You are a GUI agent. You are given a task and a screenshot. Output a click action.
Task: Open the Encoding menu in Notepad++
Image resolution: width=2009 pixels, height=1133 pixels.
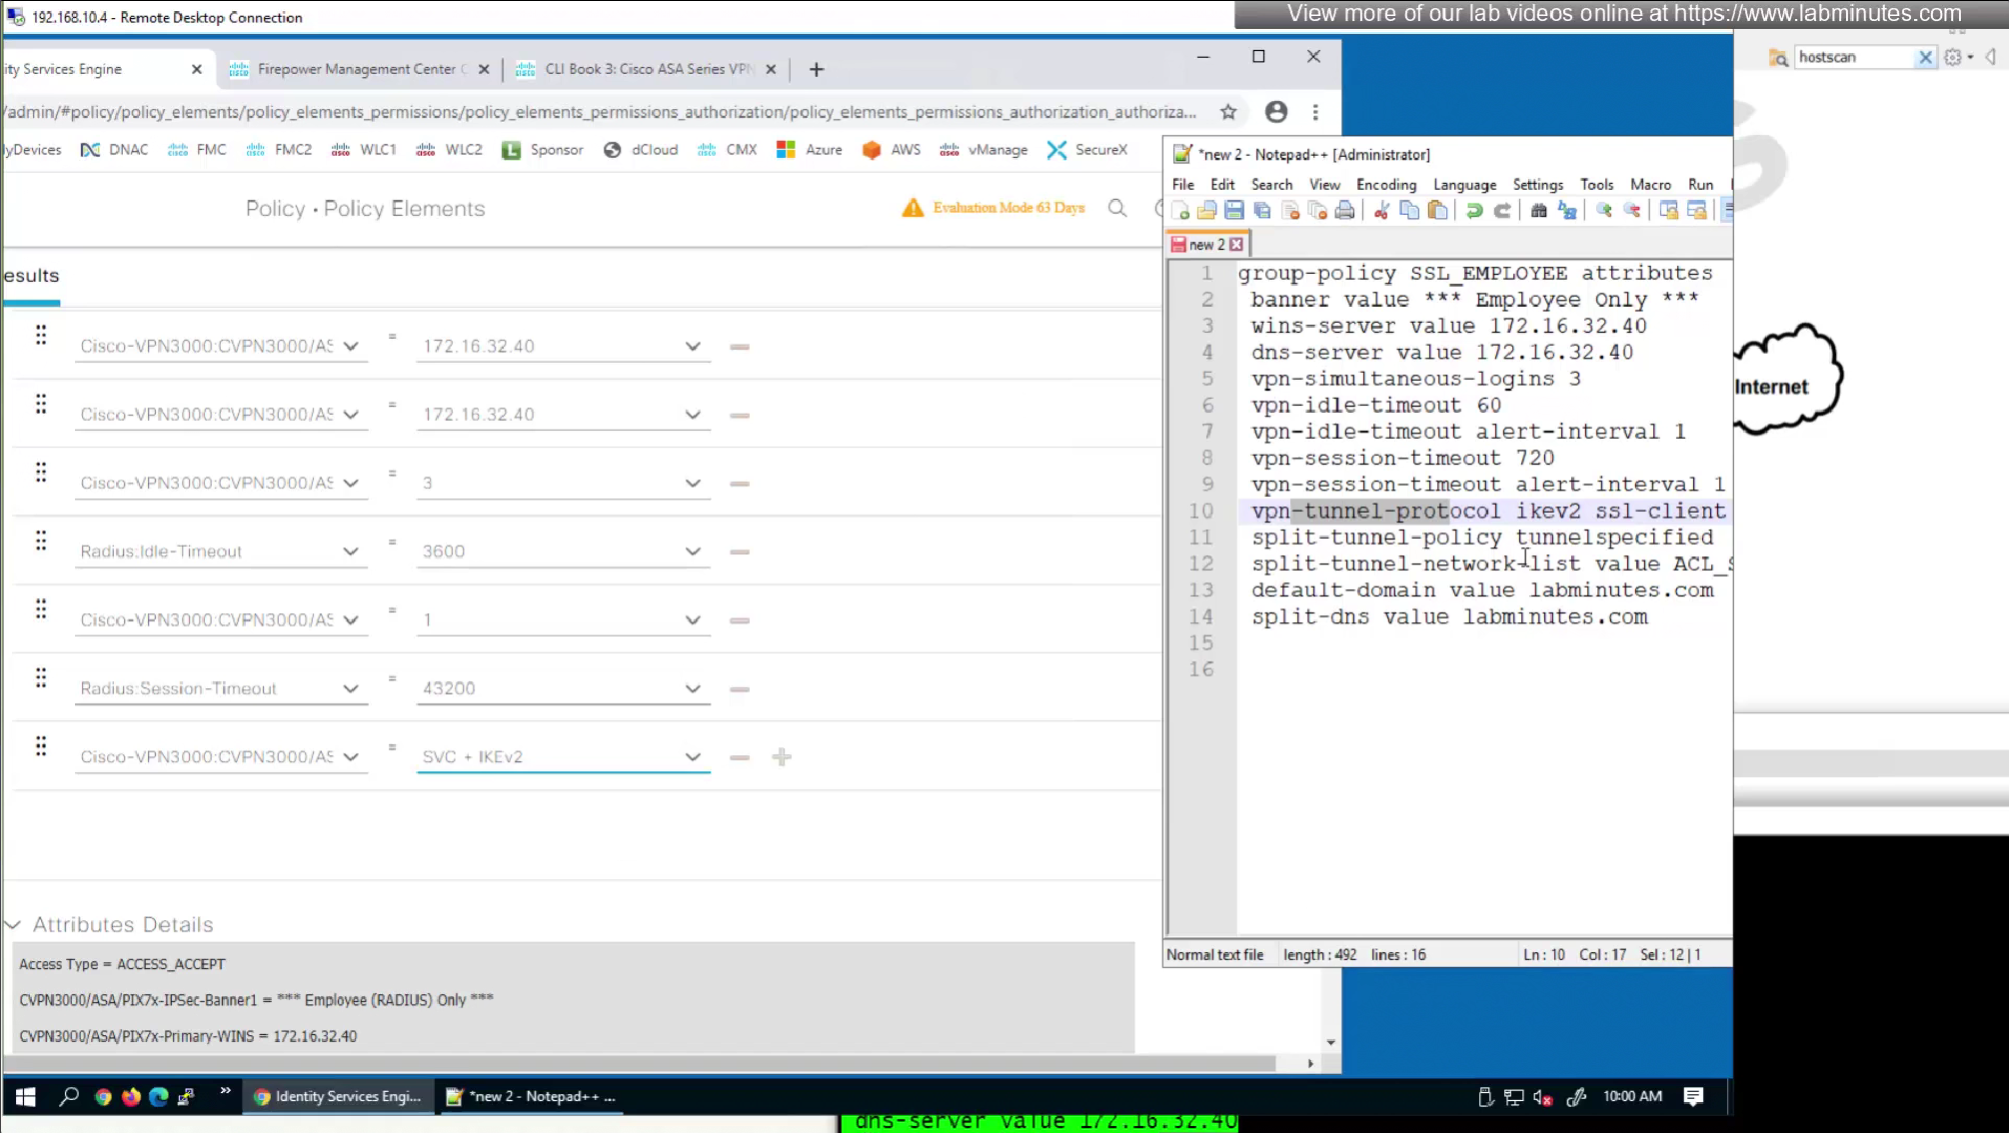coord(1385,185)
